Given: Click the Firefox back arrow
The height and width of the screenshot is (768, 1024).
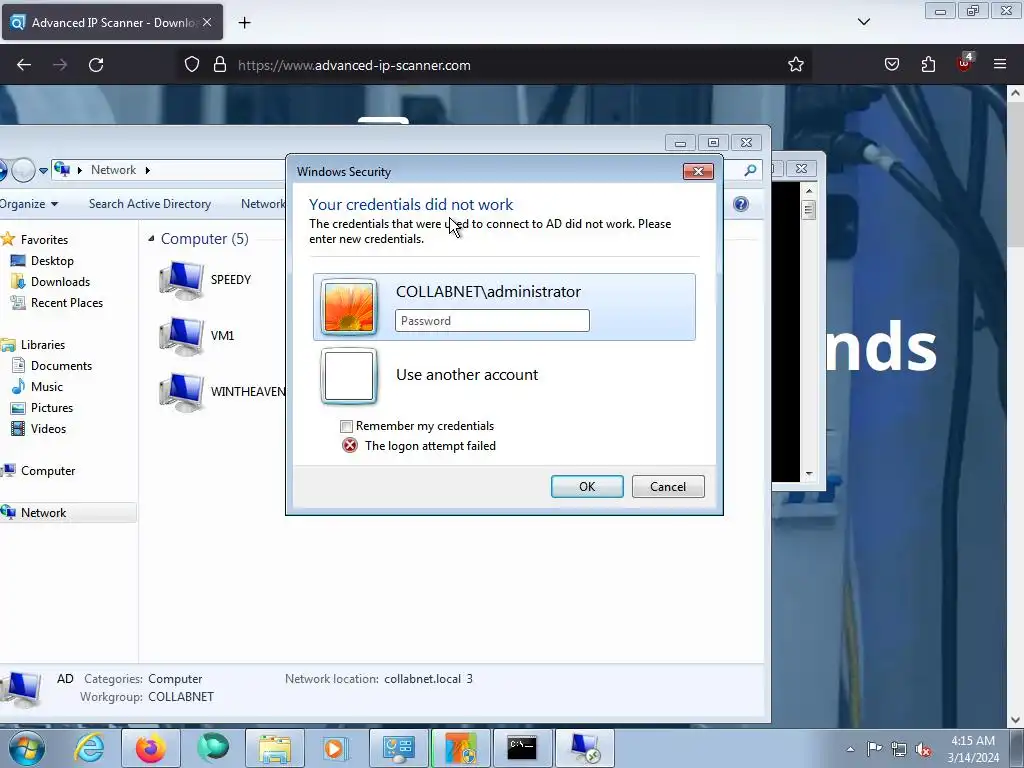Looking at the screenshot, I should (24, 65).
